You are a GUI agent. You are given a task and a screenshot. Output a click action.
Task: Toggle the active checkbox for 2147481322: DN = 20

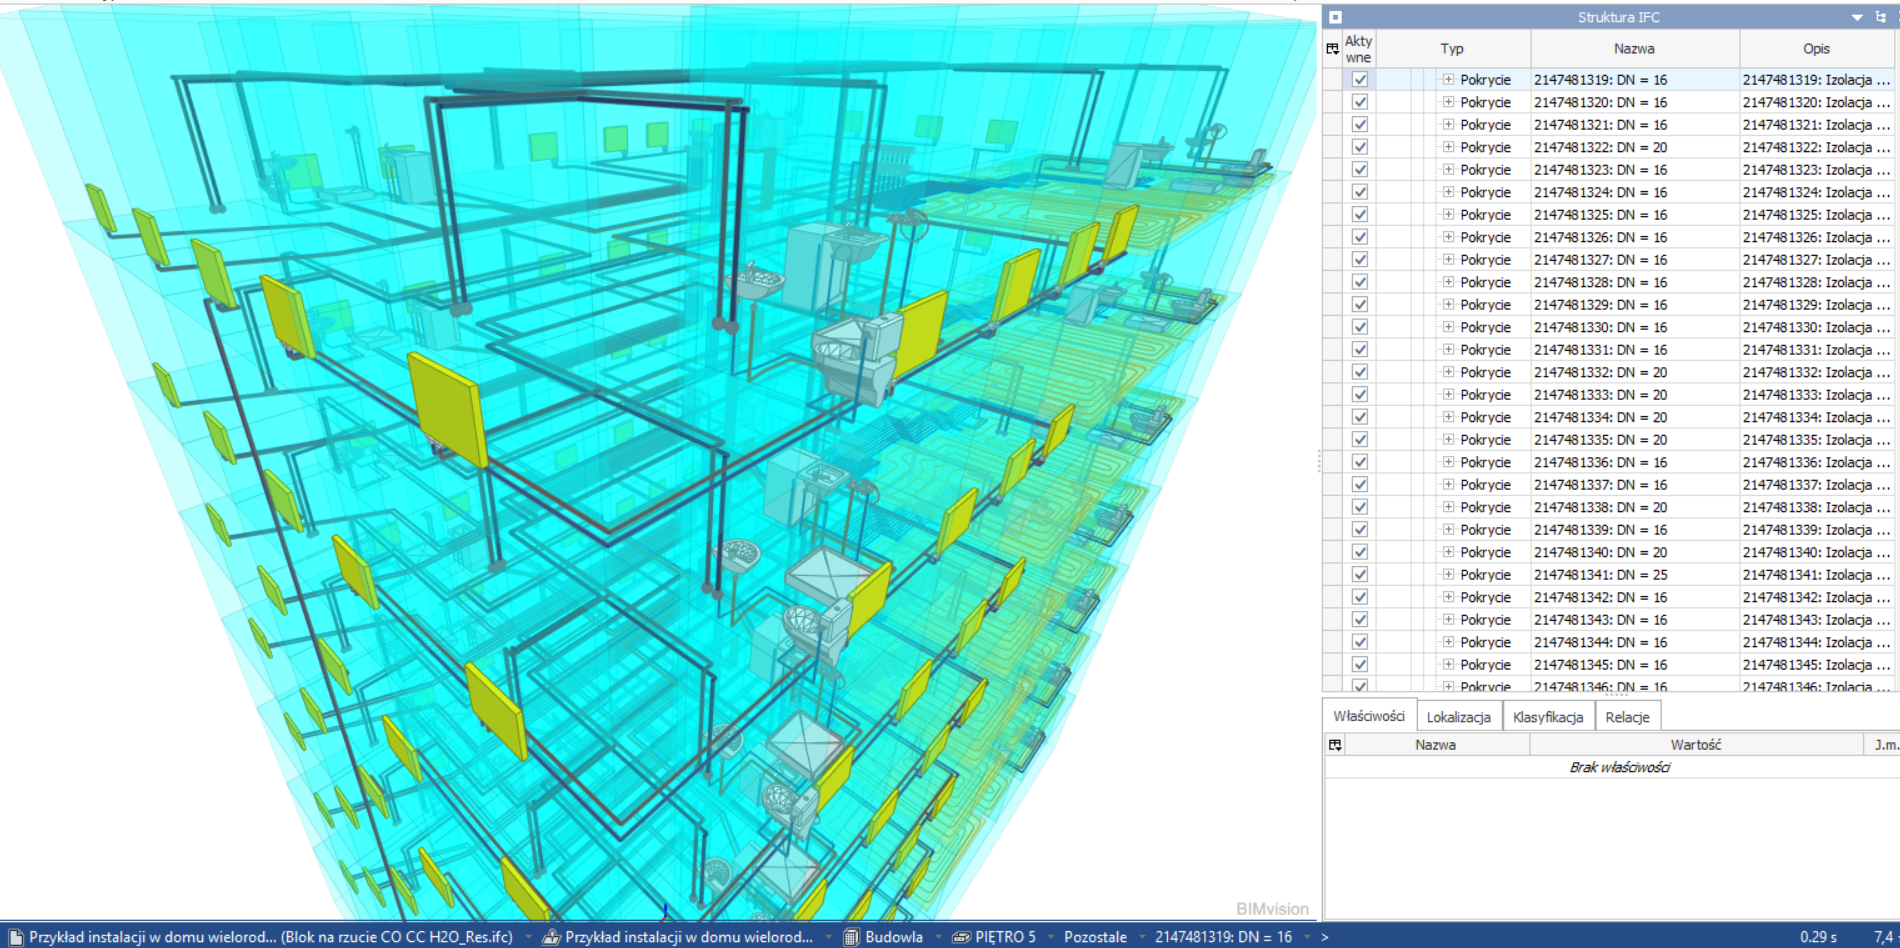(x=1359, y=147)
